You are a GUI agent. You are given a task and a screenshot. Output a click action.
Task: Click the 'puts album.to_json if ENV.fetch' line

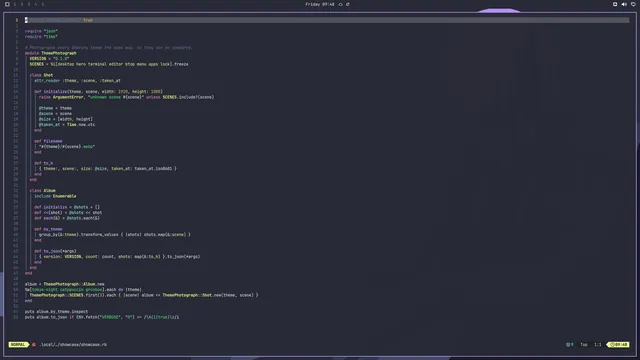(x=102, y=317)
